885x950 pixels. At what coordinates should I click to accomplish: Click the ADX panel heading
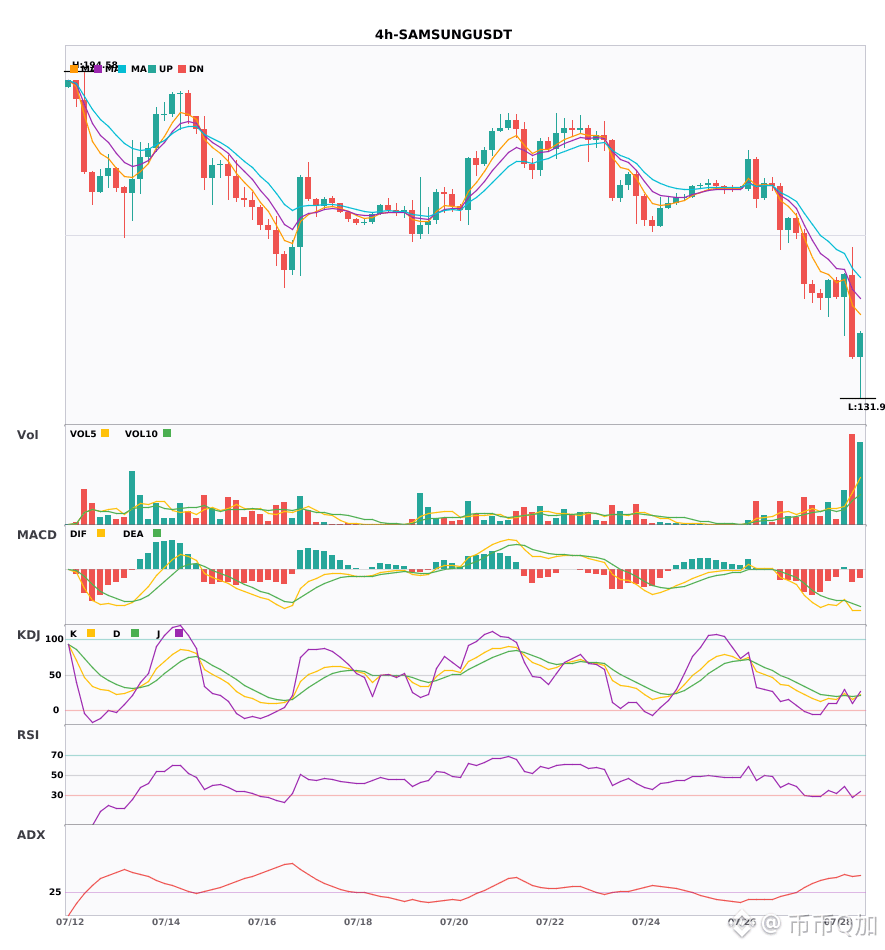tap(31, 835)
